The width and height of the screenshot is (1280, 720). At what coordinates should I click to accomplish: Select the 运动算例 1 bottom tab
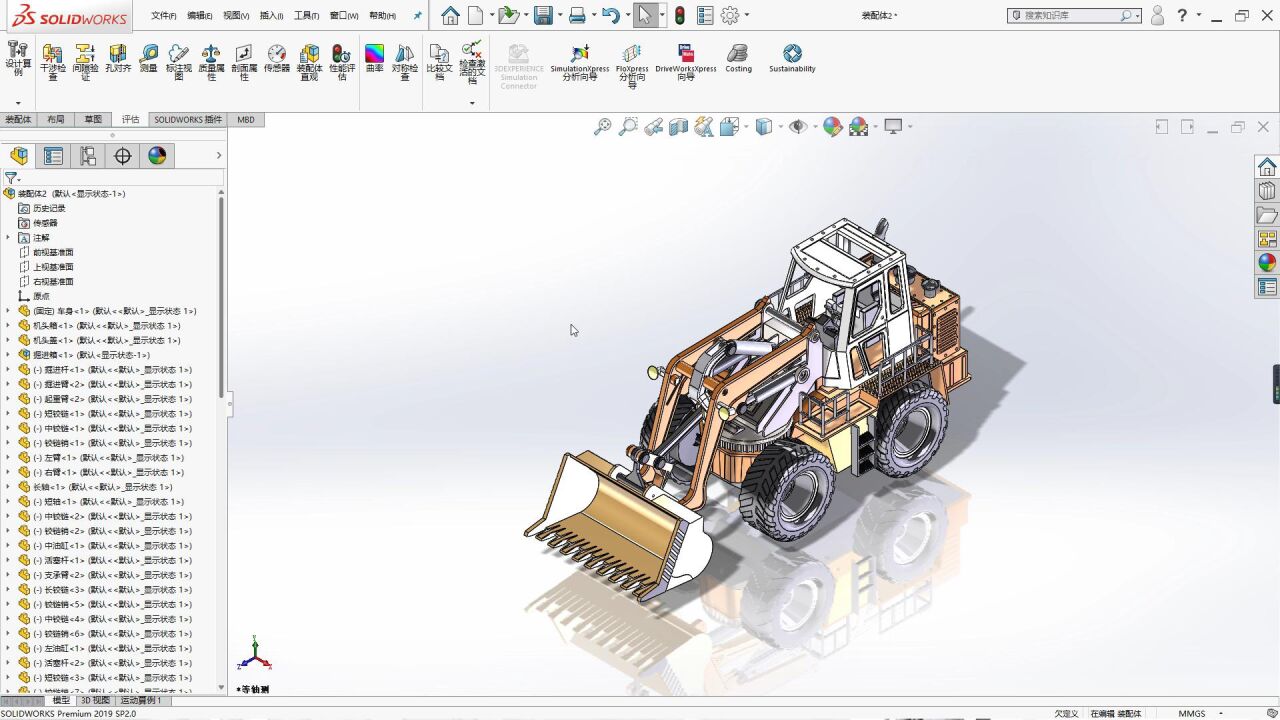point(140,701)
